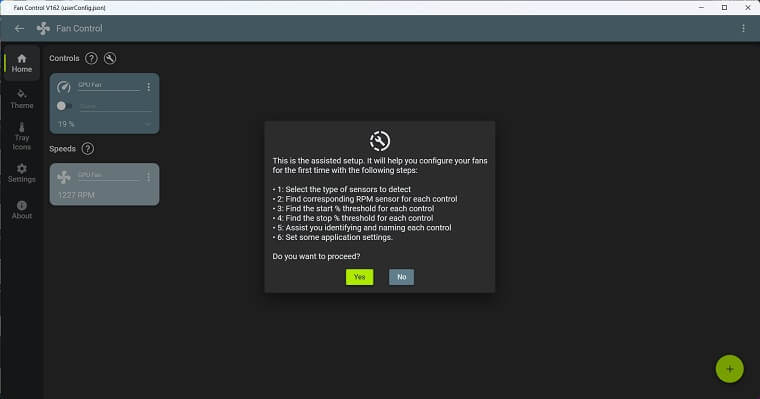Open the About sidebar tab
Screen dimensions: 760x399
(x=22, y=210)
